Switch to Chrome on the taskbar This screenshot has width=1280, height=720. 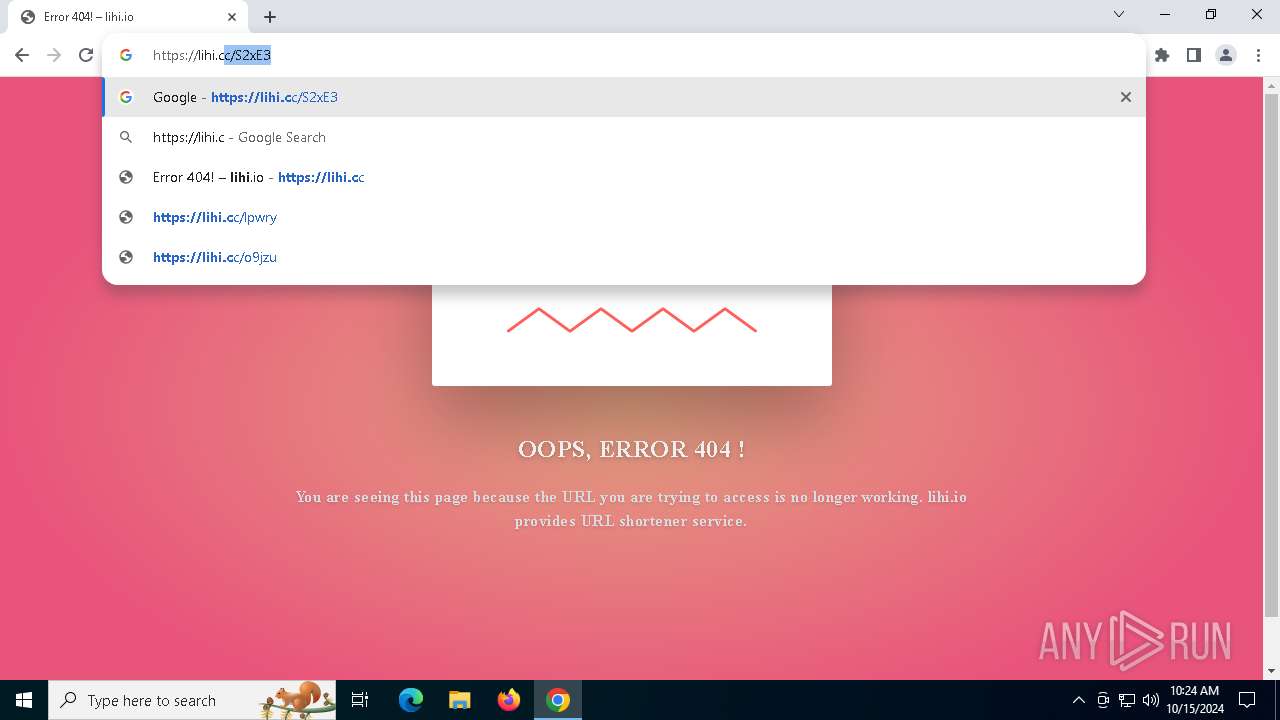[x=558, y=700]
